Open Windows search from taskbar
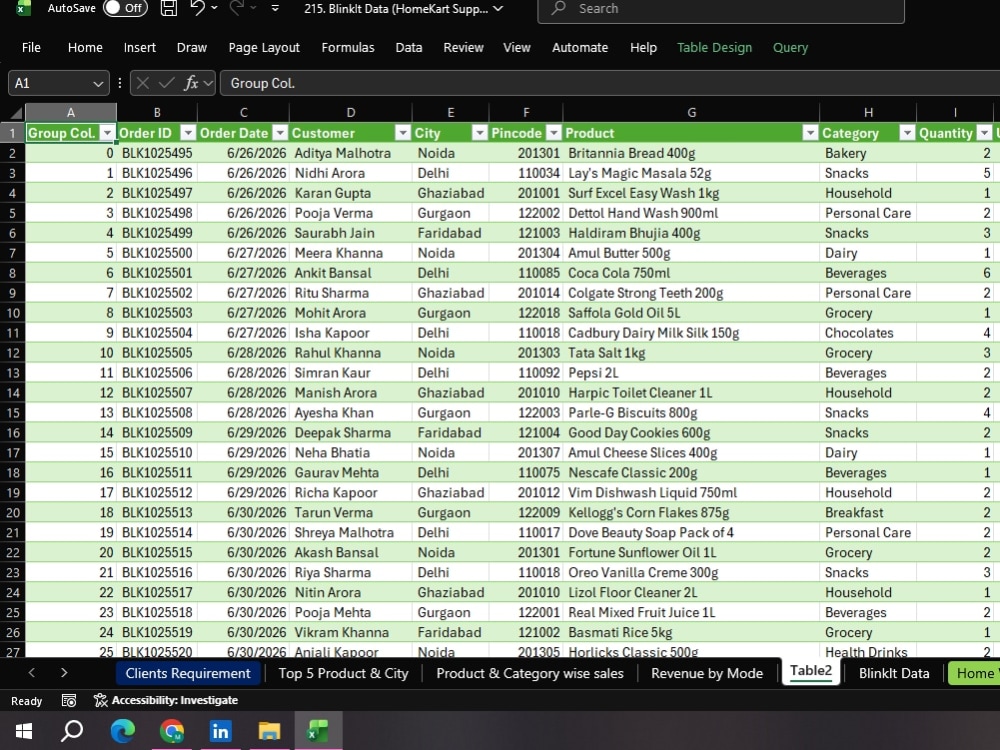 pos(71,731)
